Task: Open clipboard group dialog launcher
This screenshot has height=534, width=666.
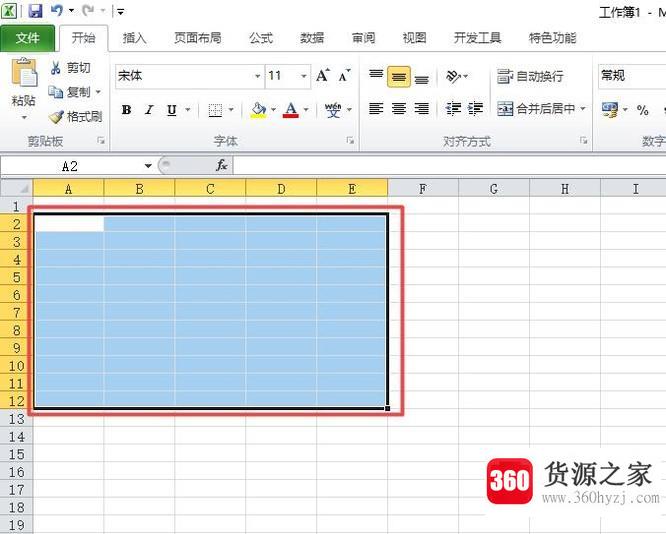Action: click(101, 140)
